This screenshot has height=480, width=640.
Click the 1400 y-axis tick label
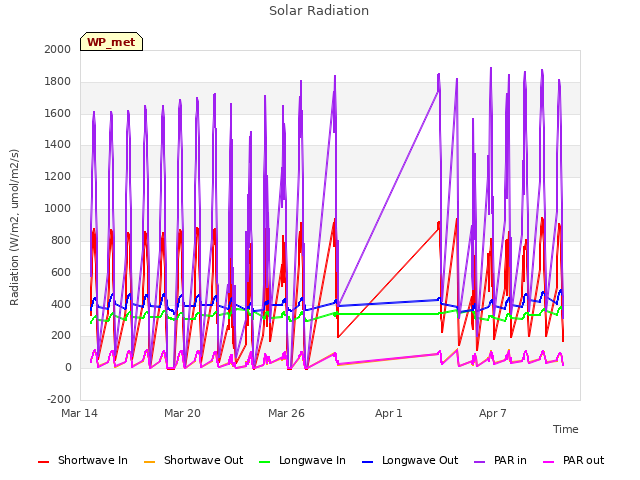coord(58,144)
